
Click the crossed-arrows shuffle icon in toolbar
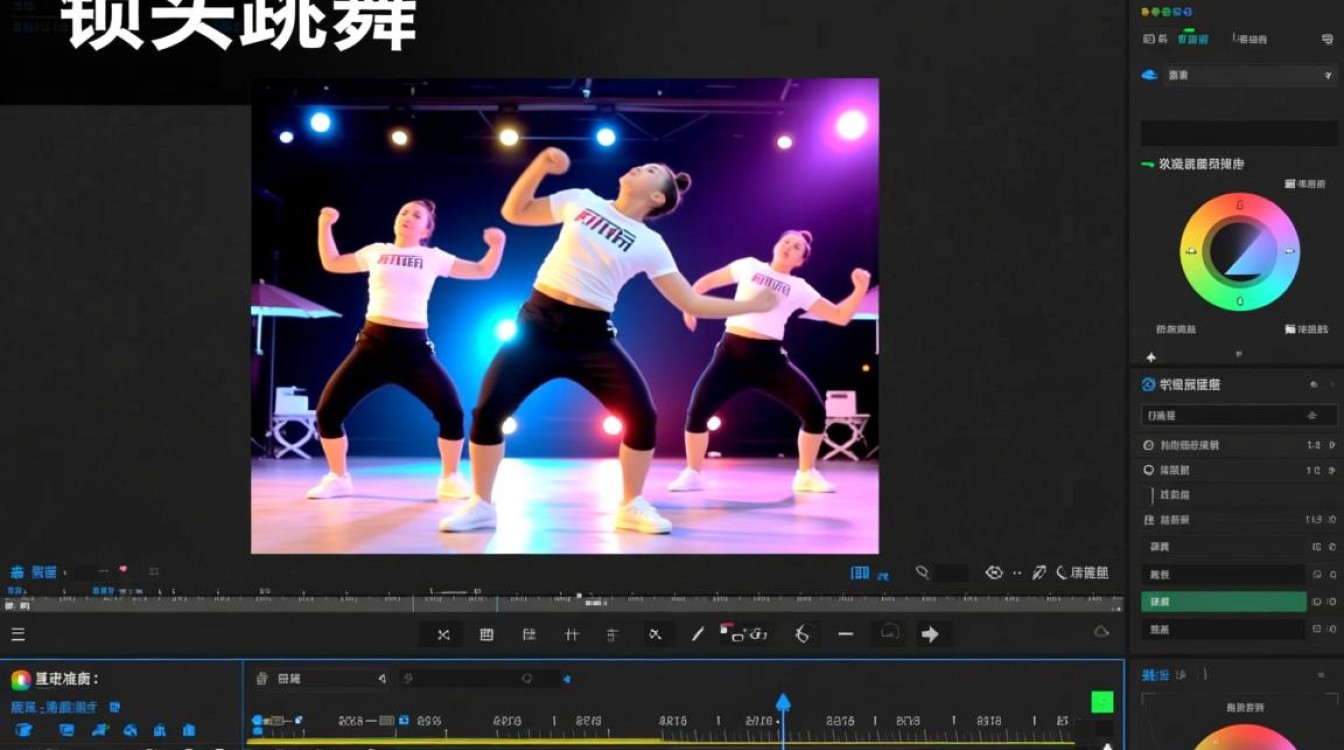(443, 634)
